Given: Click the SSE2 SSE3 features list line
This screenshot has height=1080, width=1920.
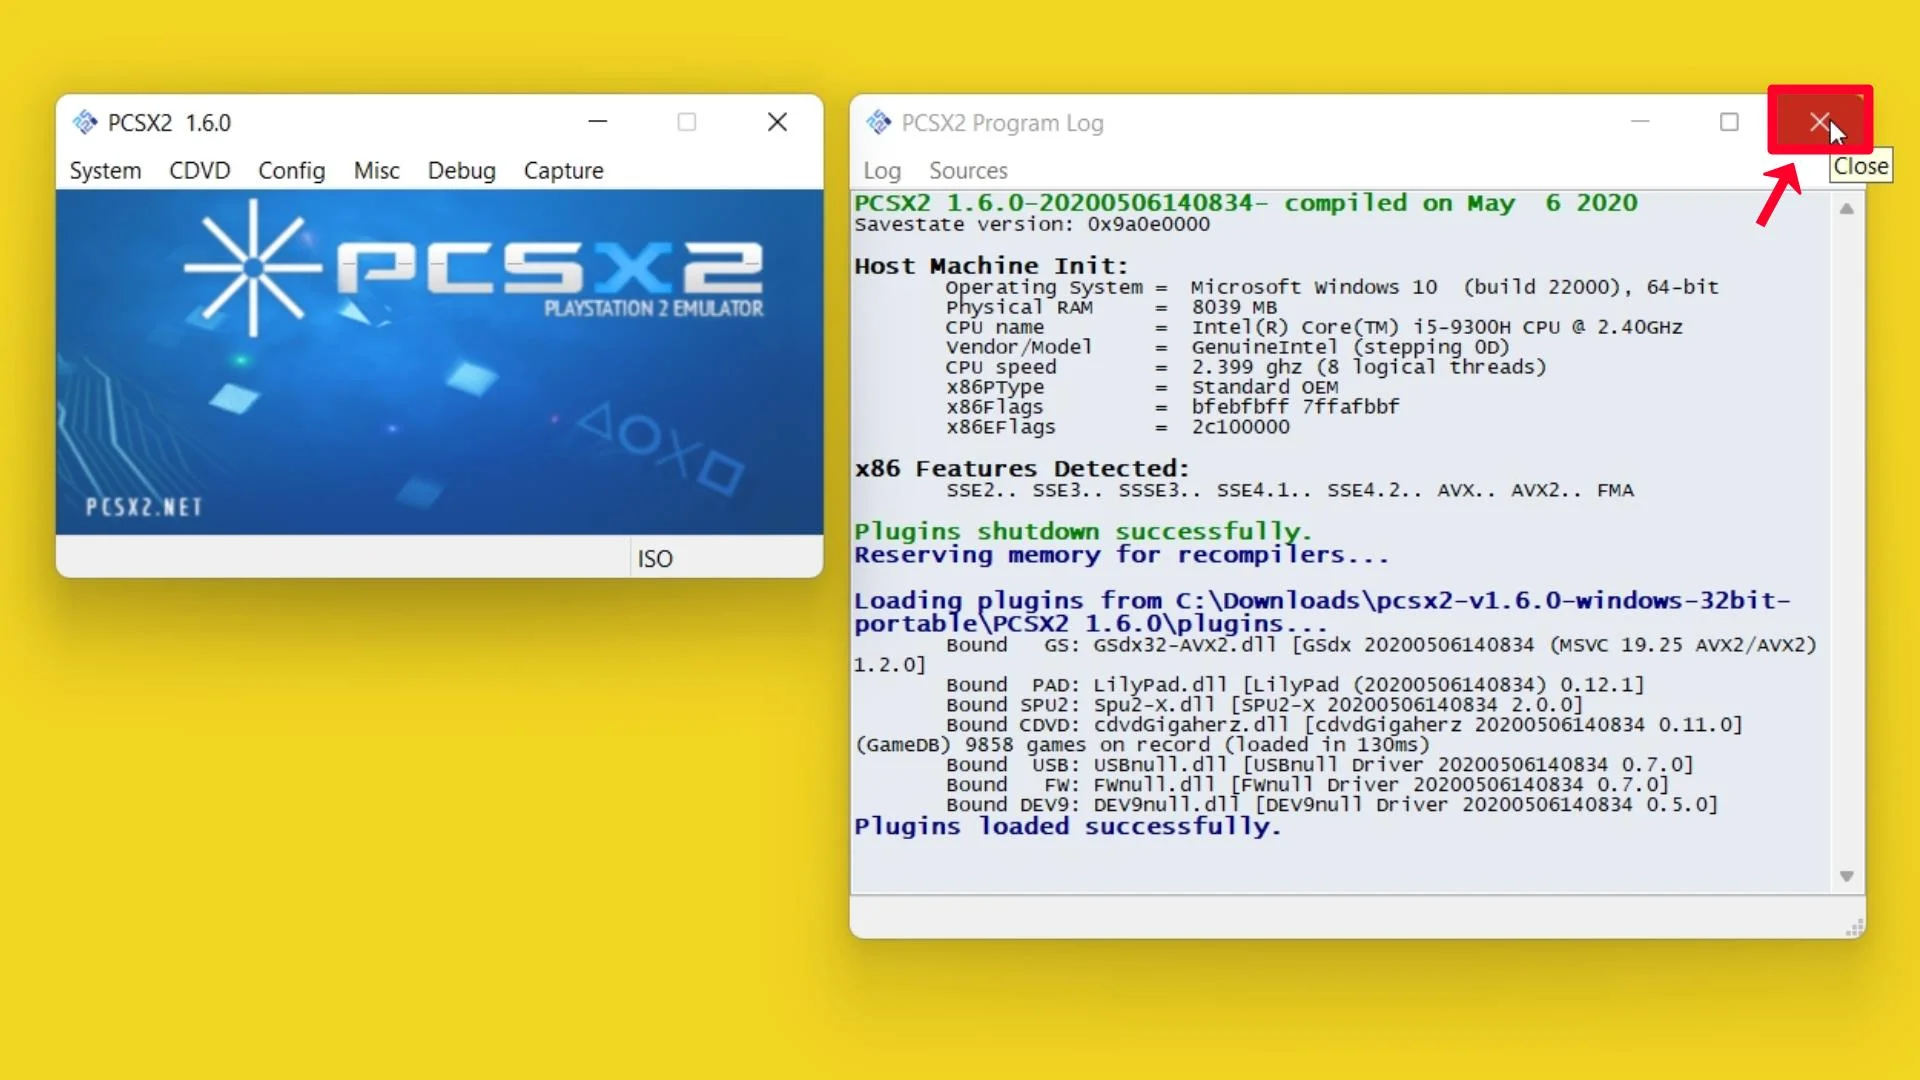Looking at the screenshot, I should pyautogui.click(x=1290, y=490).
